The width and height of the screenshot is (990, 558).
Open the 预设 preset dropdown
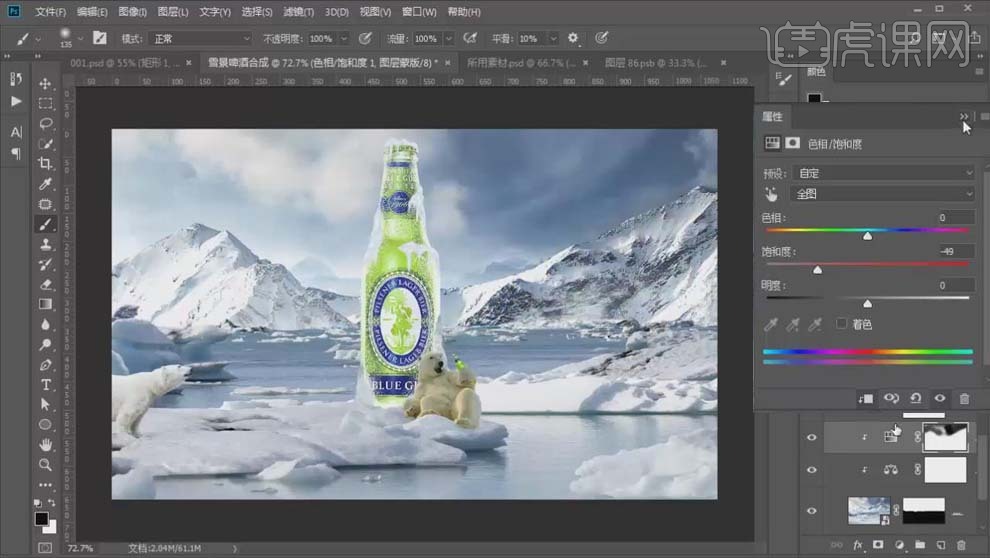click(x=883, y=173)
